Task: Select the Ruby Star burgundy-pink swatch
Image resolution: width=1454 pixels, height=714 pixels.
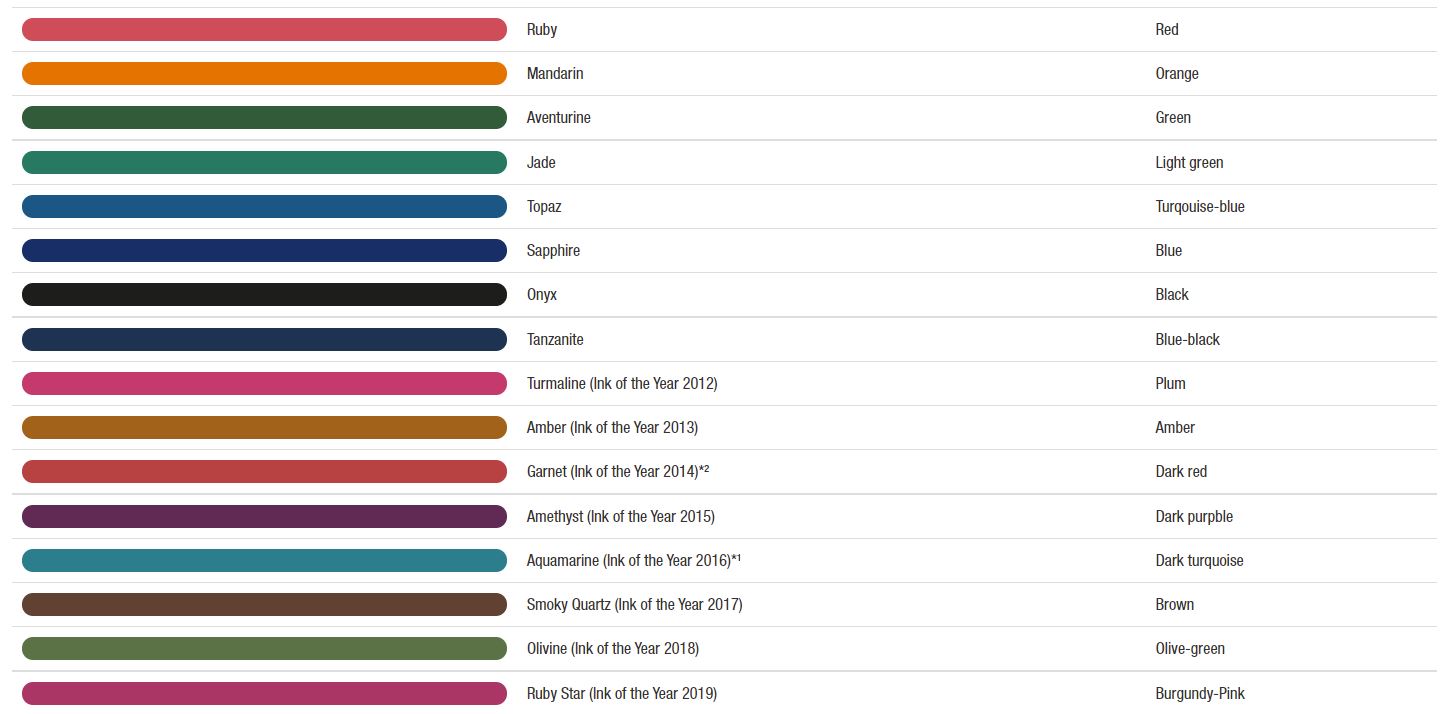Action: point(264,693)
